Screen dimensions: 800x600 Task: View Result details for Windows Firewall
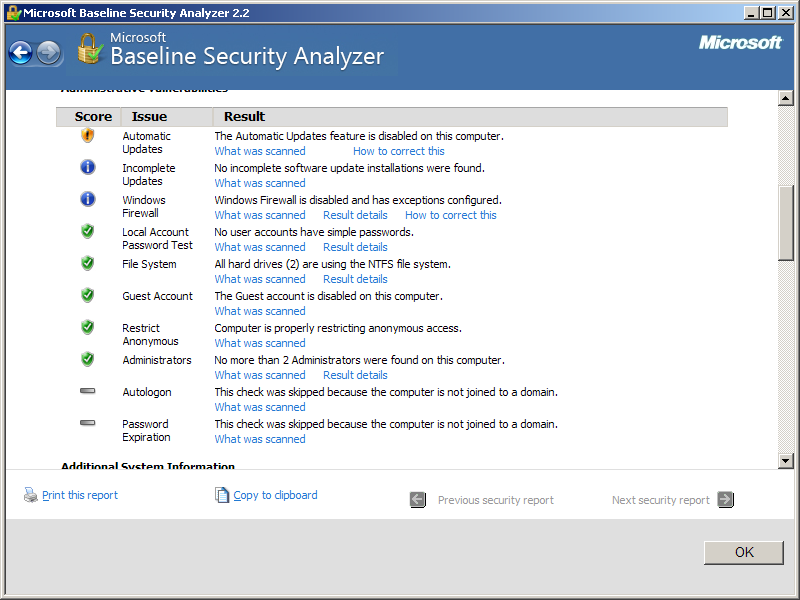[x=356, y=215]
